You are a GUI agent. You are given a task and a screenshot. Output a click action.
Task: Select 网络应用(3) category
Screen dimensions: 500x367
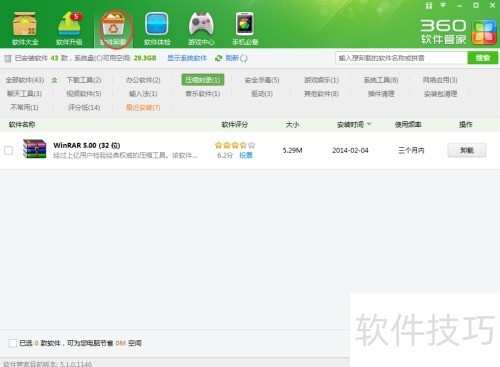(440, 80)
